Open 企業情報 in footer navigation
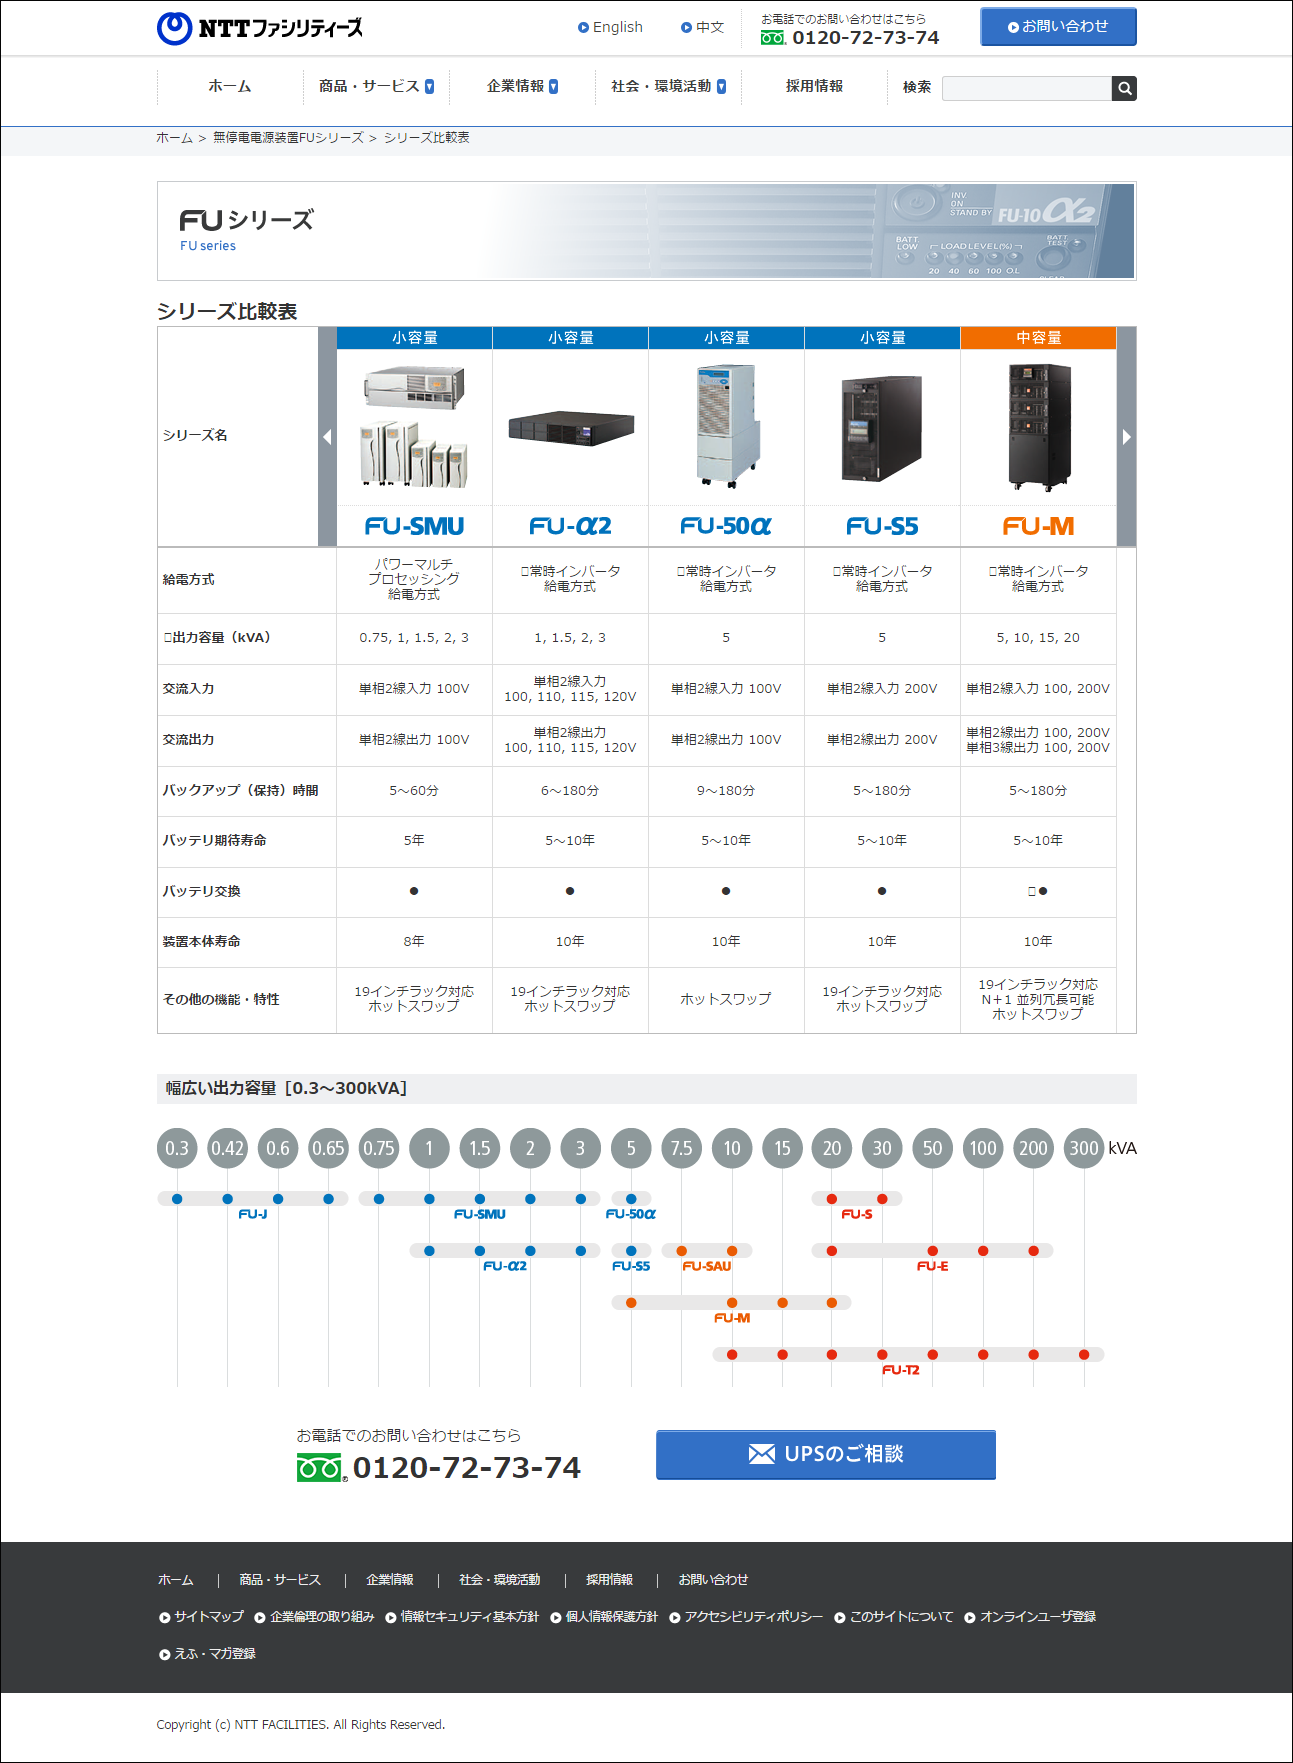The height and width of the screenshot is (1763, 1293). [x=390, y=1580]
